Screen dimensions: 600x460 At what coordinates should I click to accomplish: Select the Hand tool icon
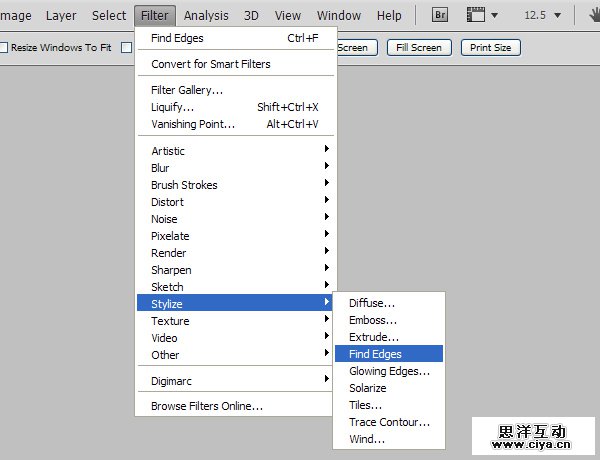tap(592, 15)
